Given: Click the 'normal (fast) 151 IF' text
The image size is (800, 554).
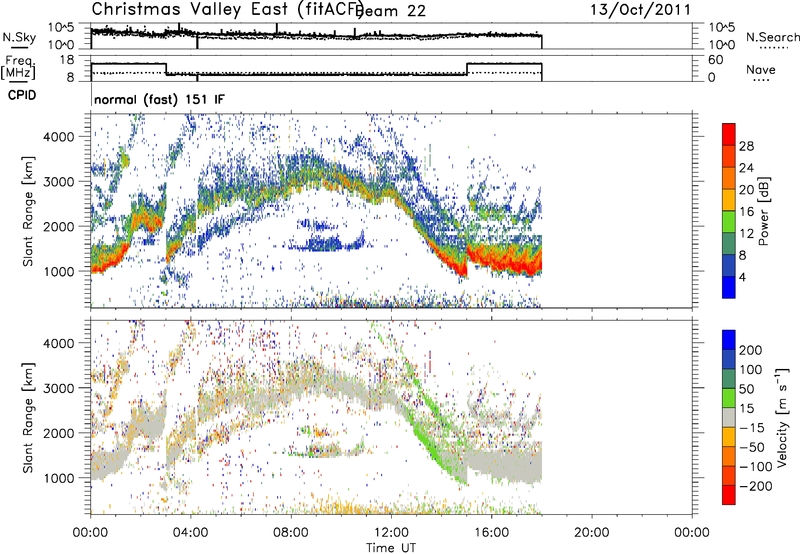Looking at the screenshot, I should pos(159,99).
